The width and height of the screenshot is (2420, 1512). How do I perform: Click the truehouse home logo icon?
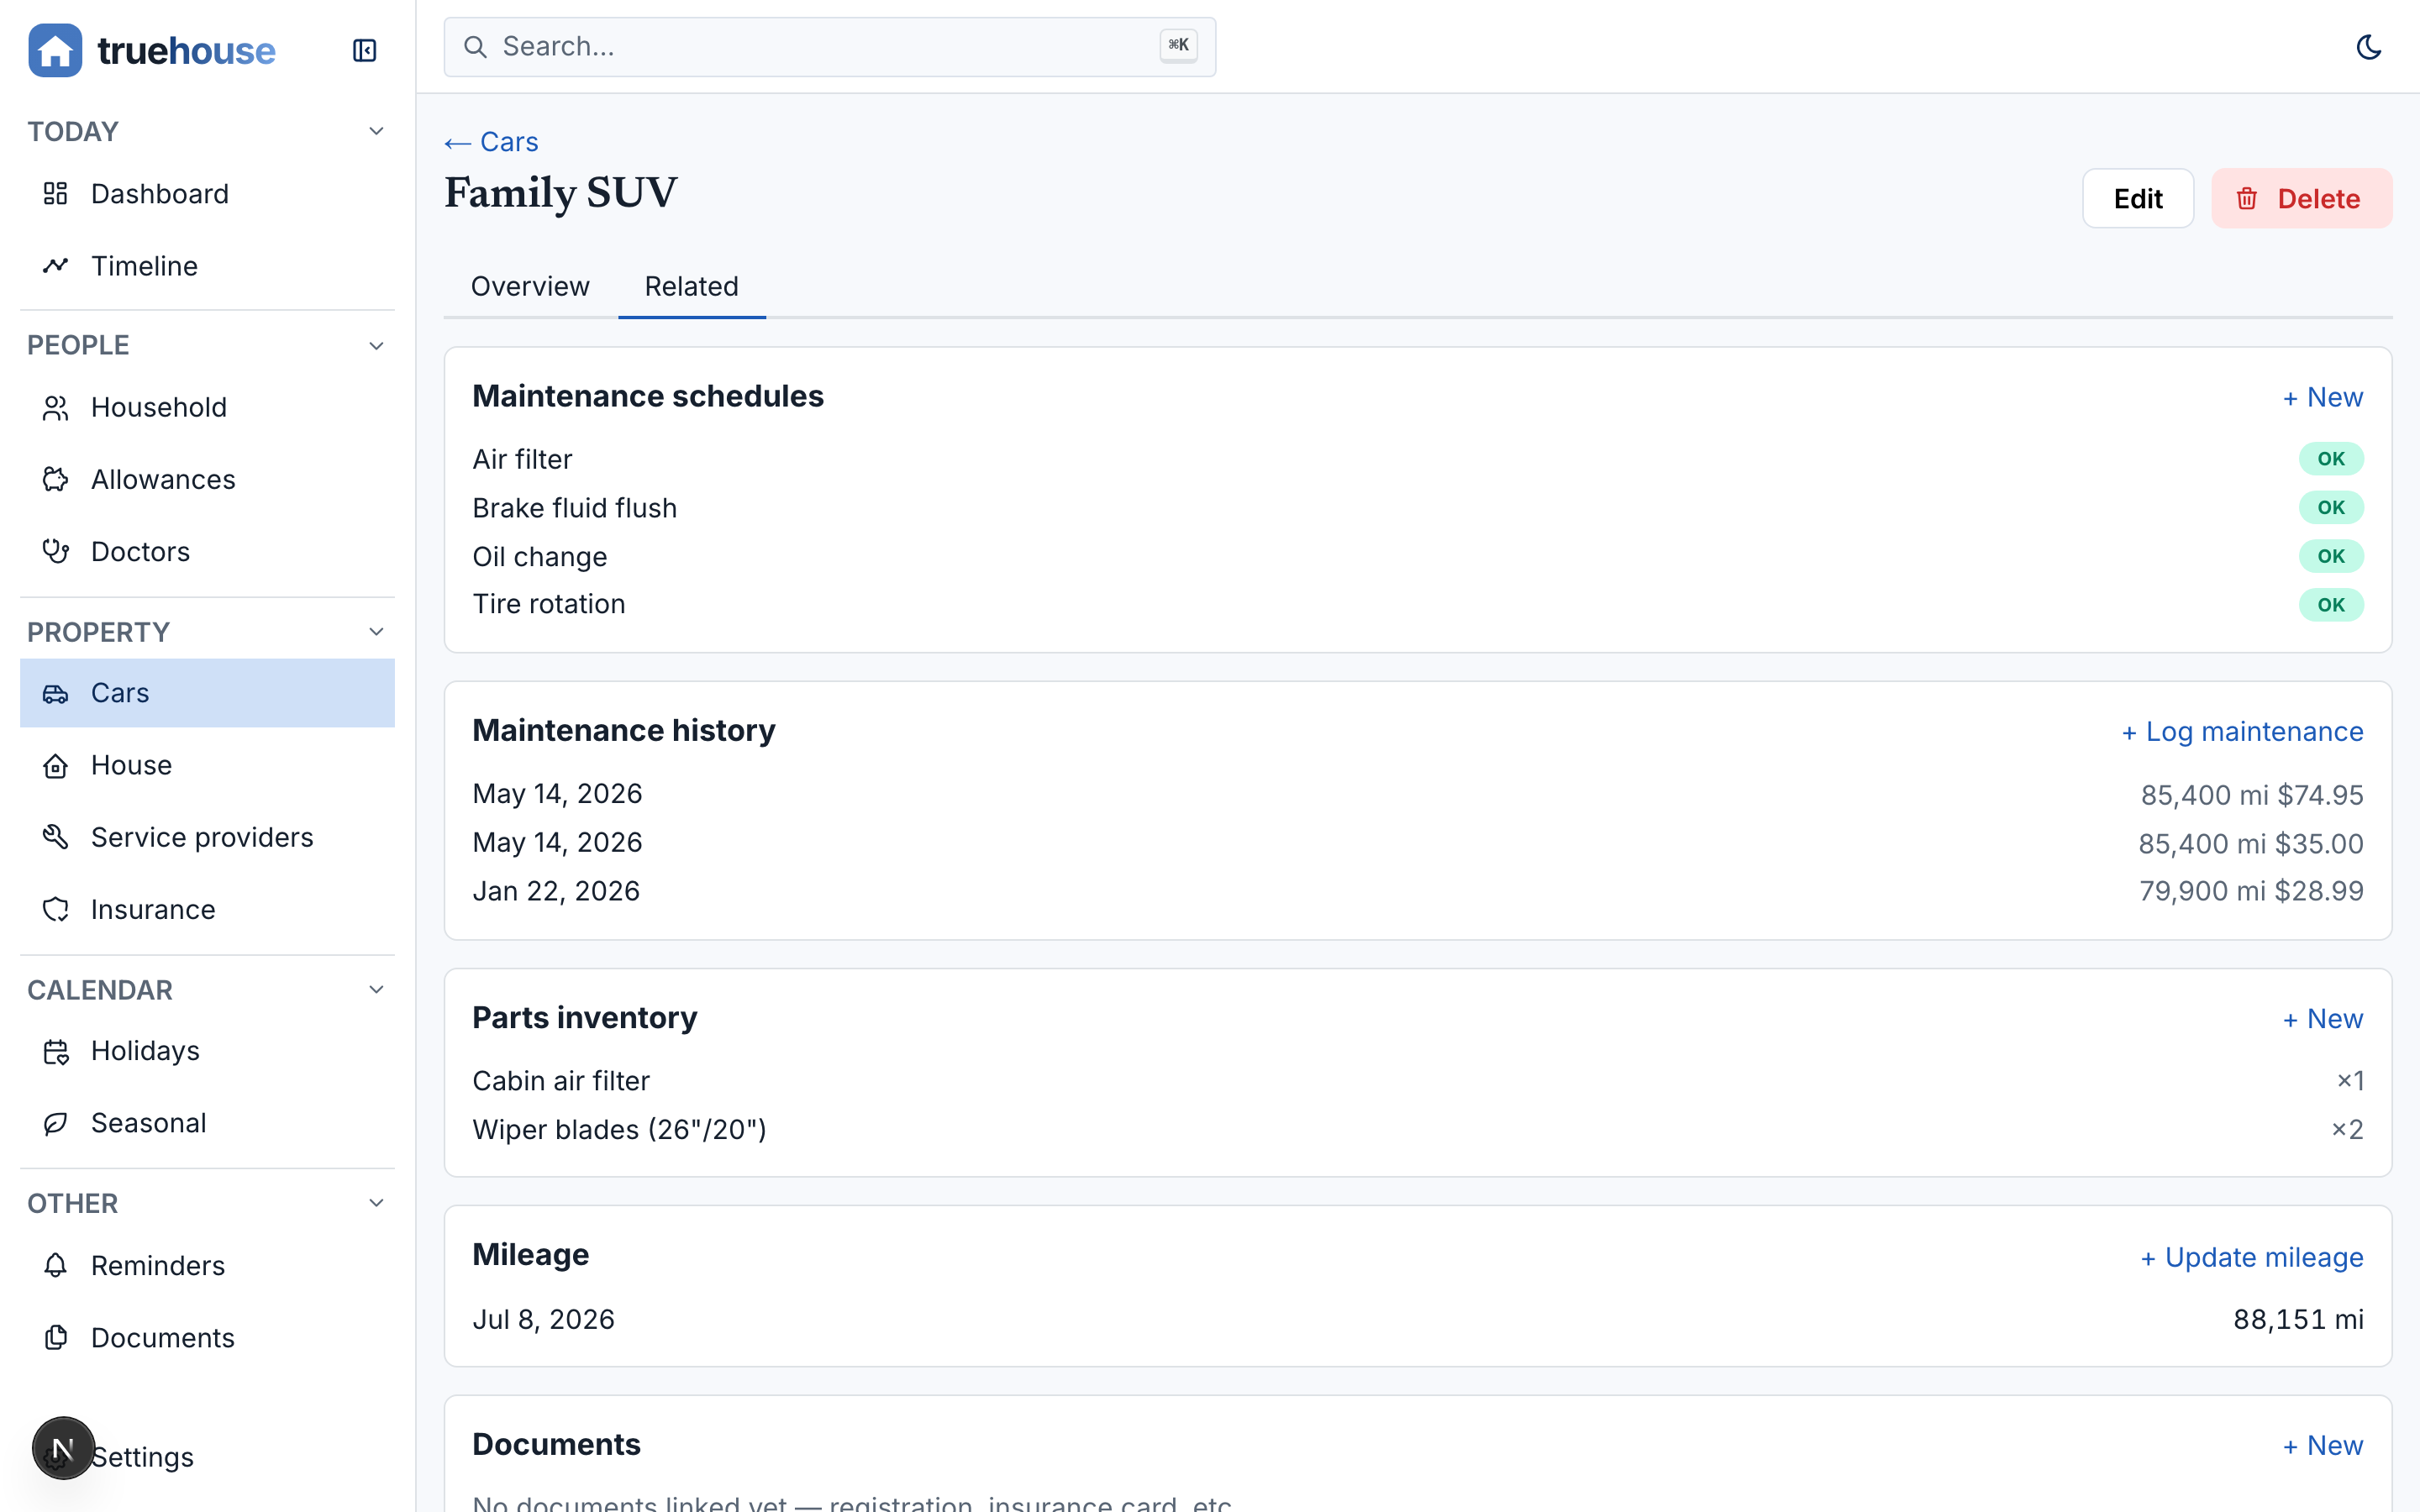55,50
